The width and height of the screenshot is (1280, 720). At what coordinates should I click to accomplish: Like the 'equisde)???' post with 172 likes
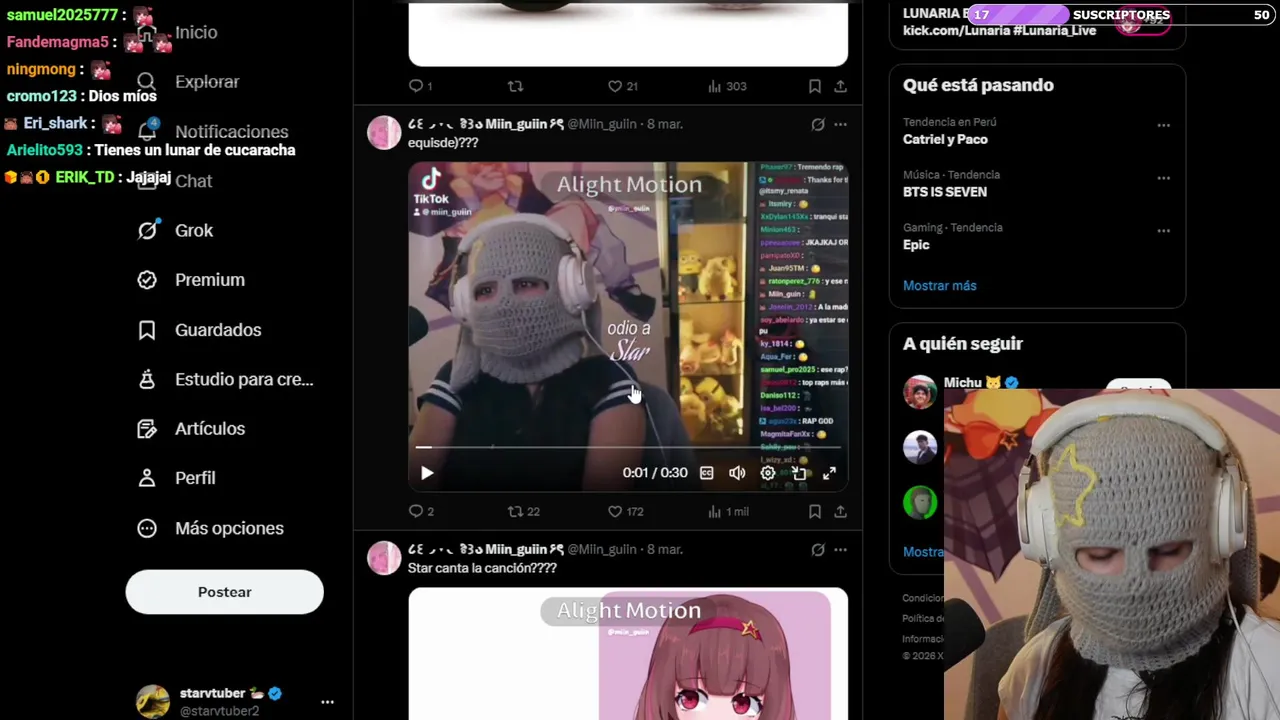(x=615, y=511)
